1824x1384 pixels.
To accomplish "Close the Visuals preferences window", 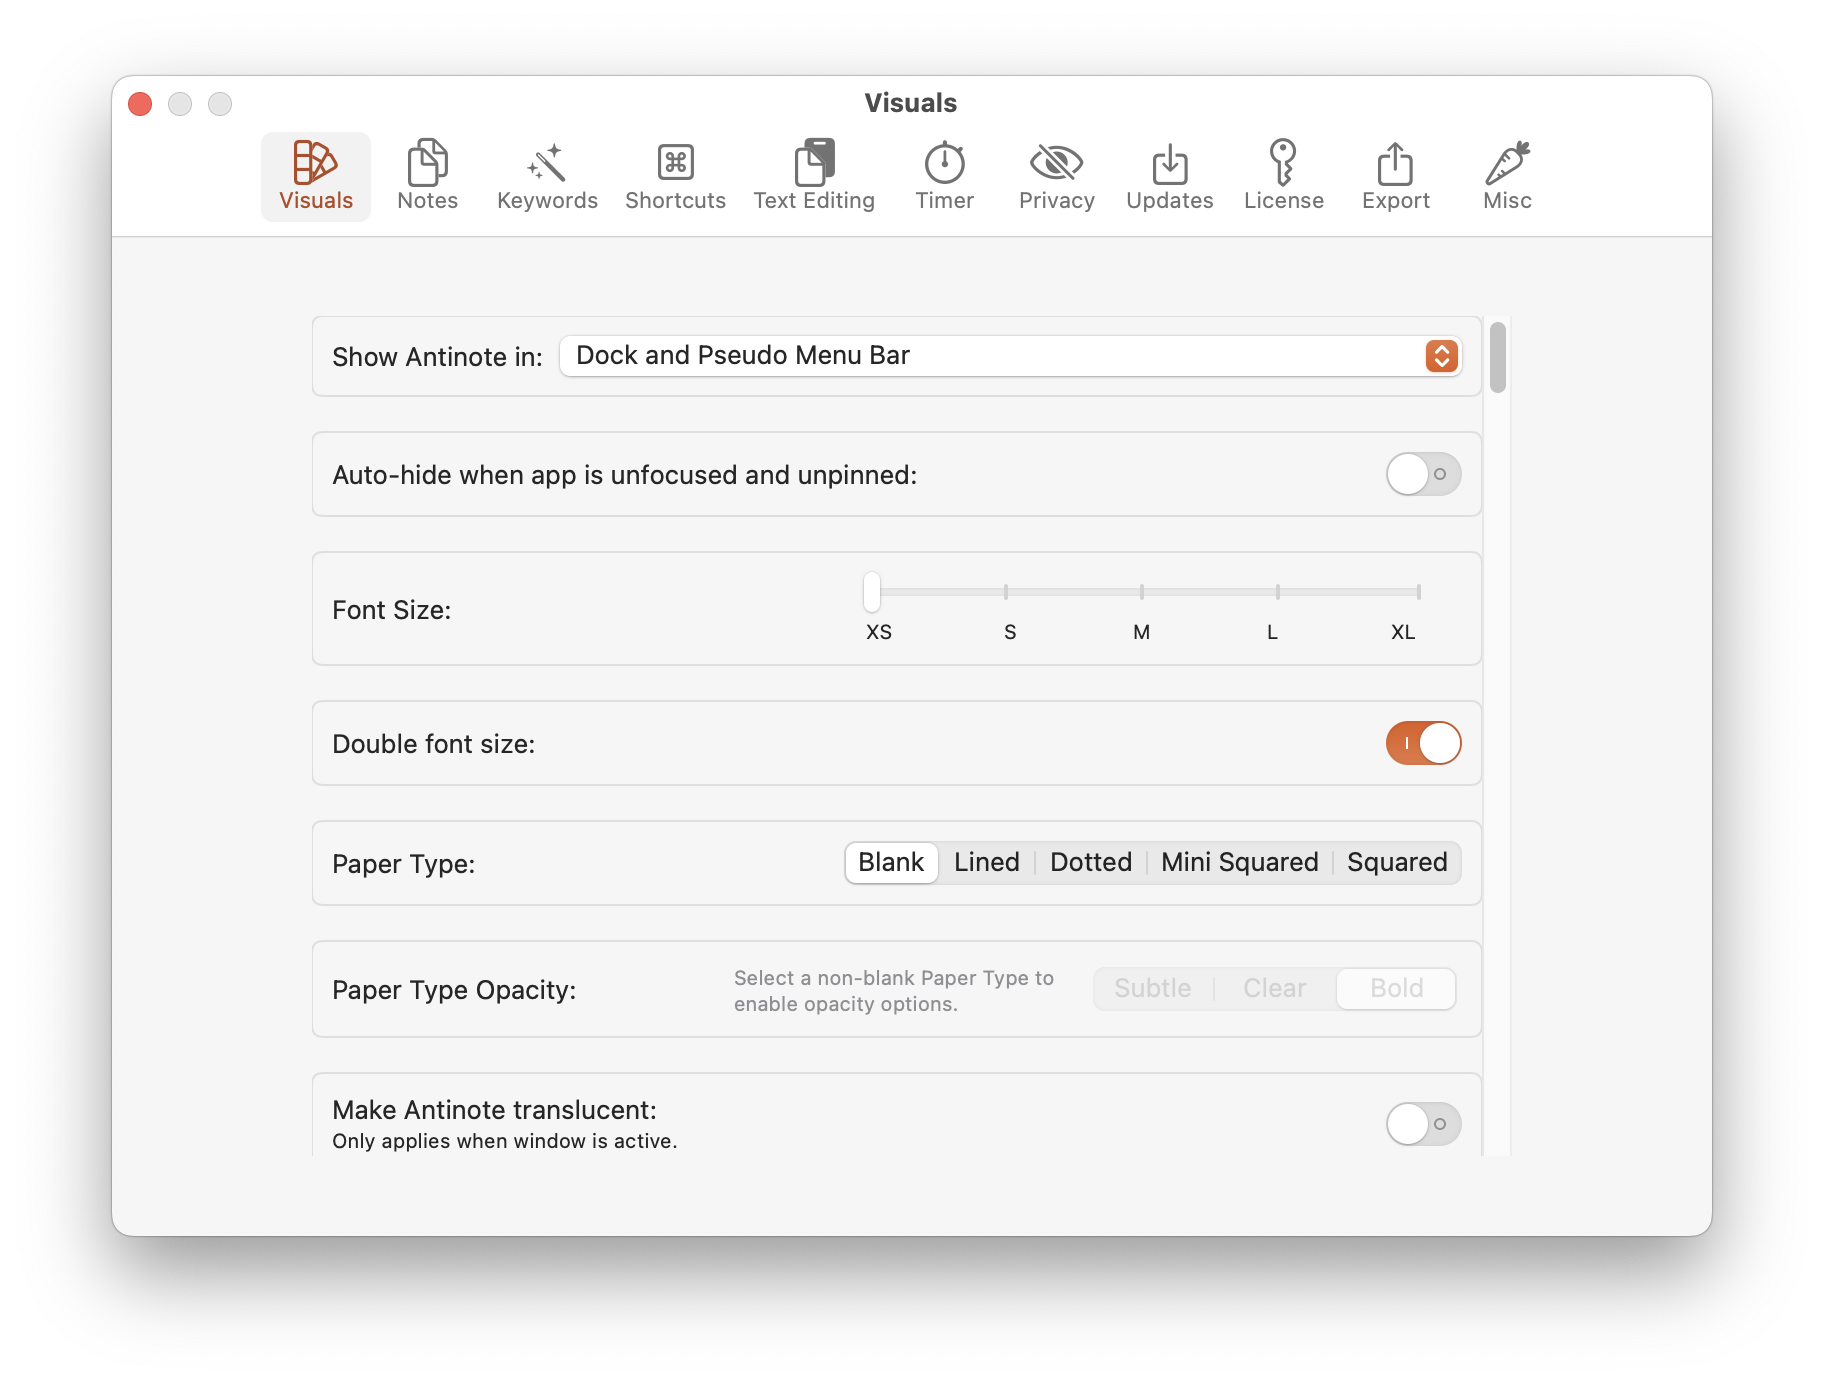I will [140, 104].
